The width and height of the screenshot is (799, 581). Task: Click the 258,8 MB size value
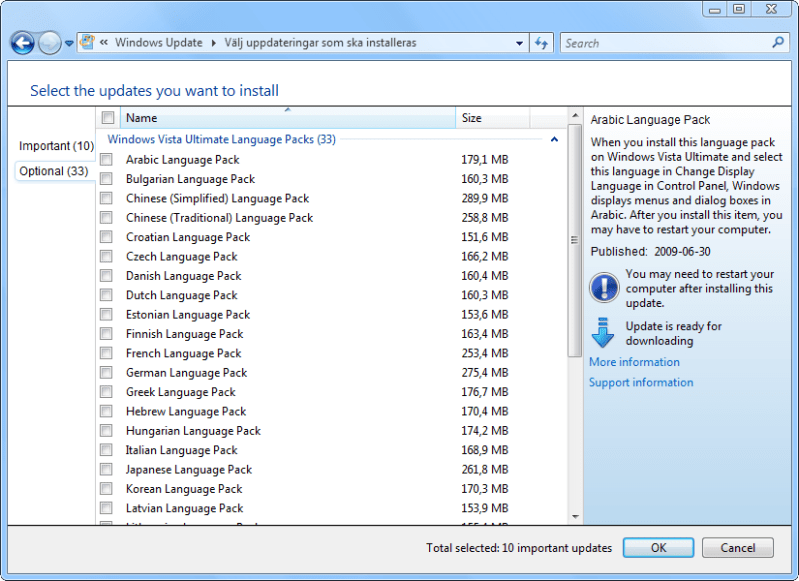(485, 218)
